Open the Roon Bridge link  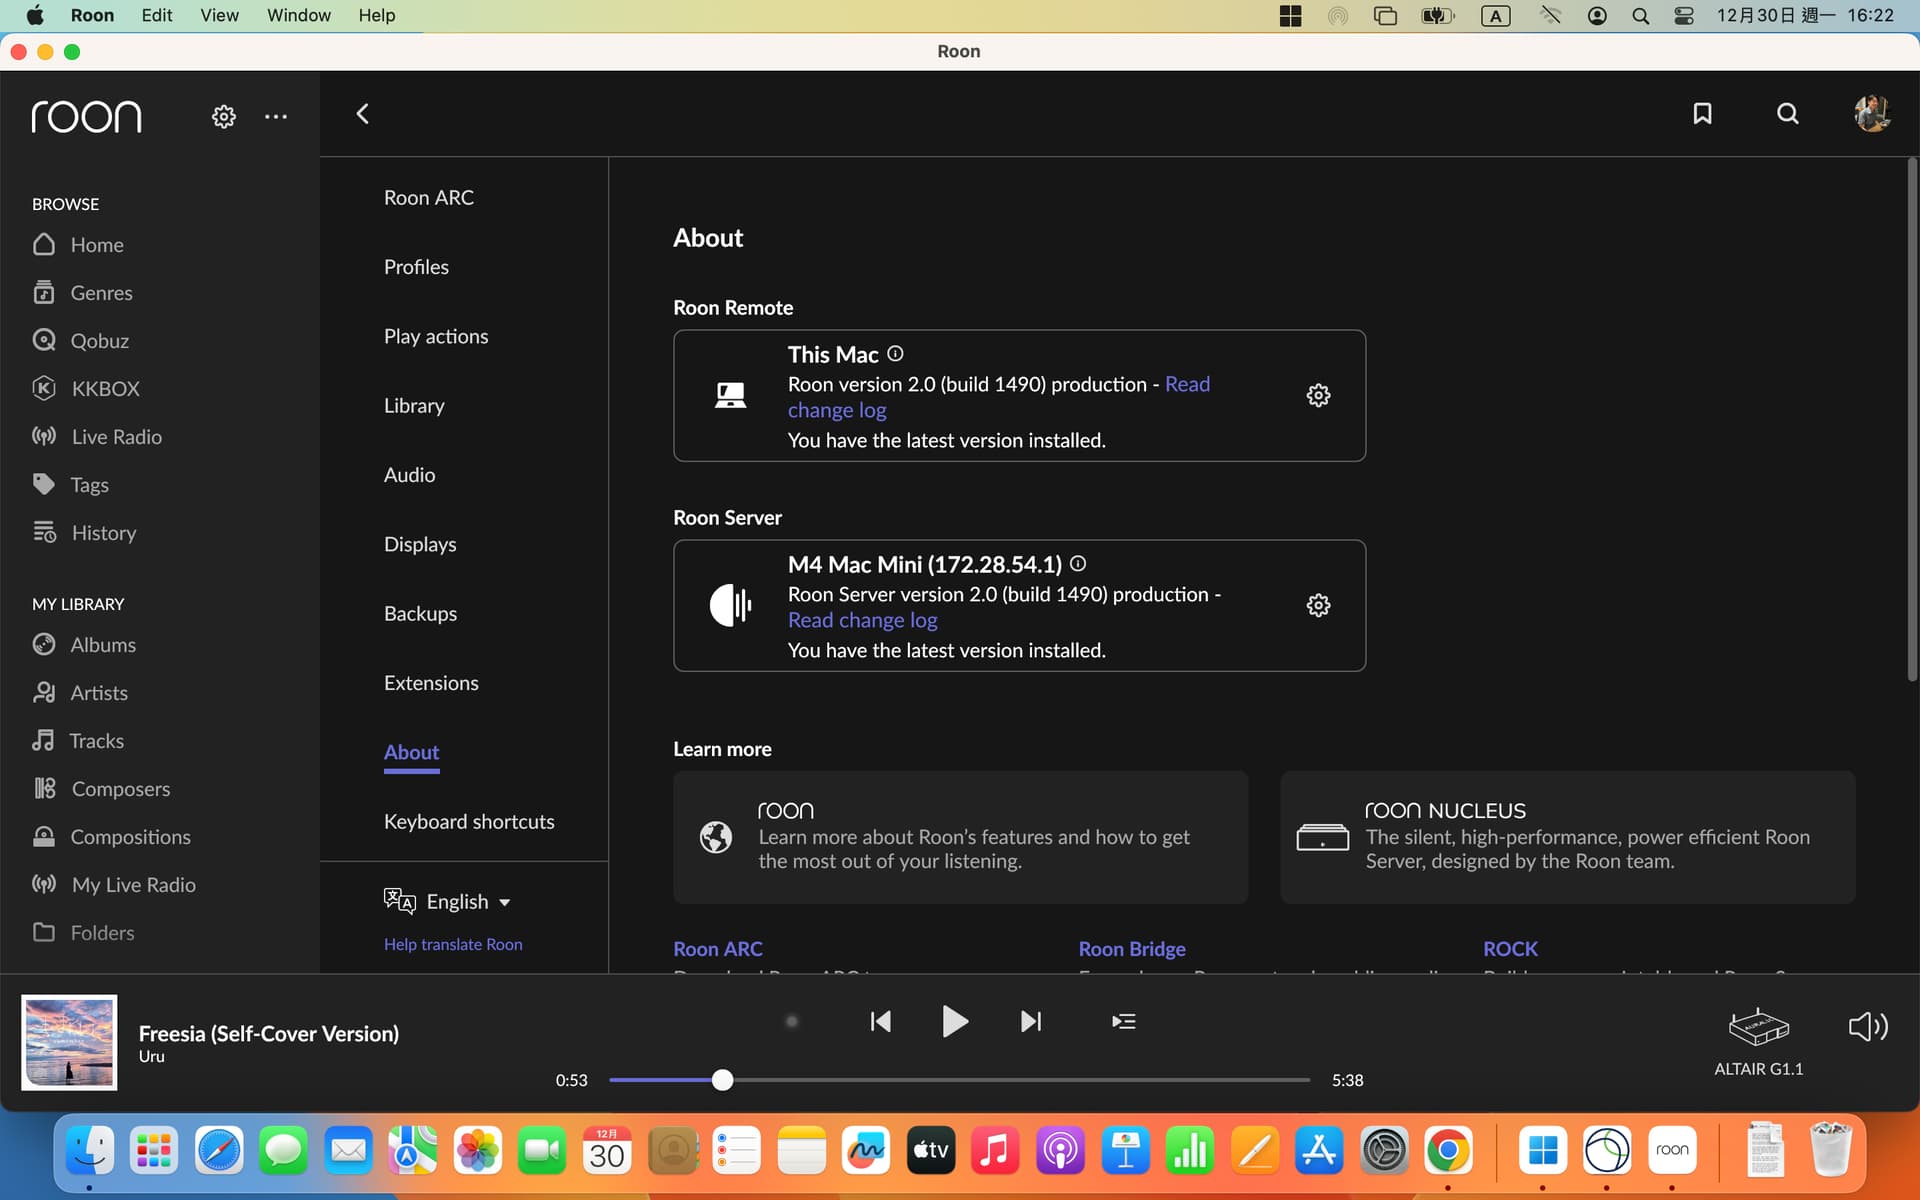coord(1132,949)
